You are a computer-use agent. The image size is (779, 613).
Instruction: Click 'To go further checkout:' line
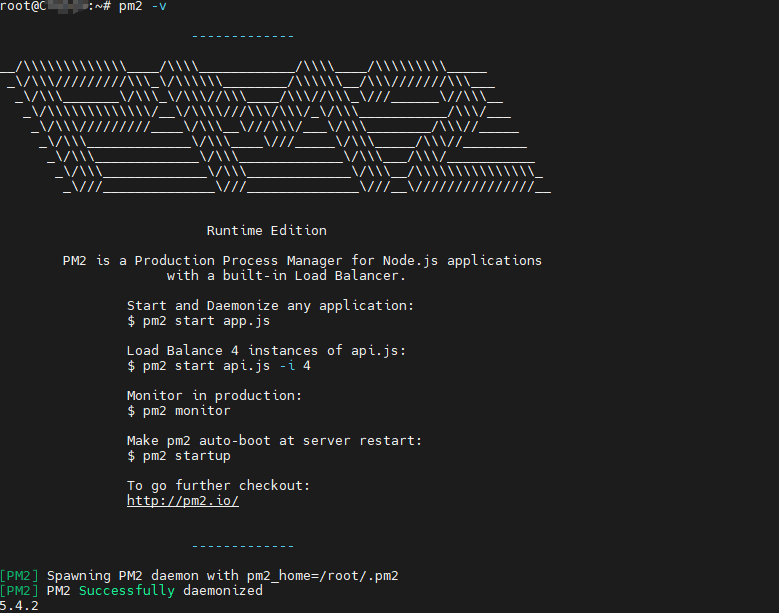coord(218,486)
